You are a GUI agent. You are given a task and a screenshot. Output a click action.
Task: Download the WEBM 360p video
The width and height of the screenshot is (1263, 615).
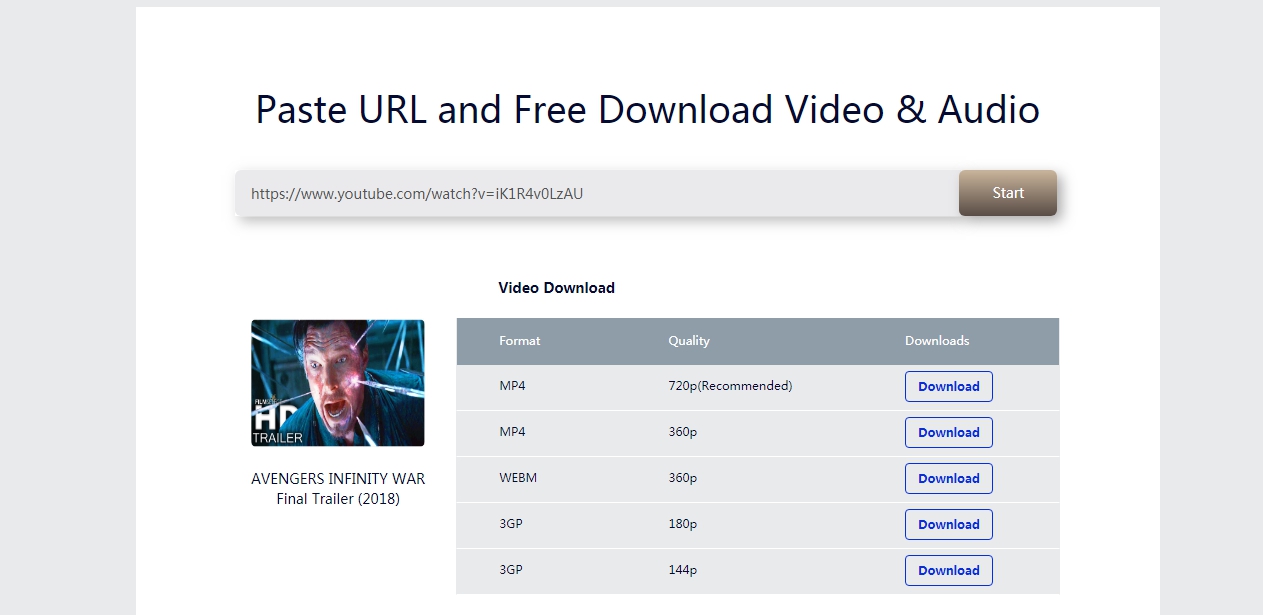click(948, 478)
